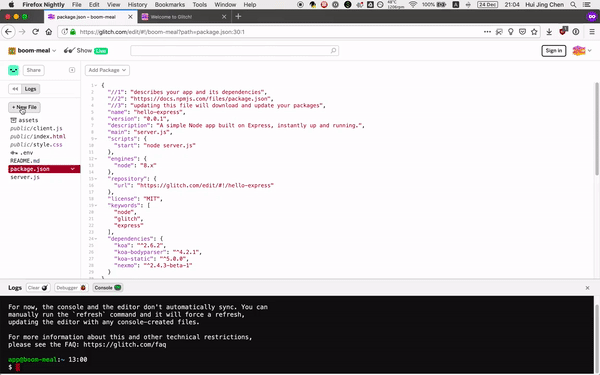600x375 pixels.
Task: Open the Firefox downloads panel
Action: (549, 32)
